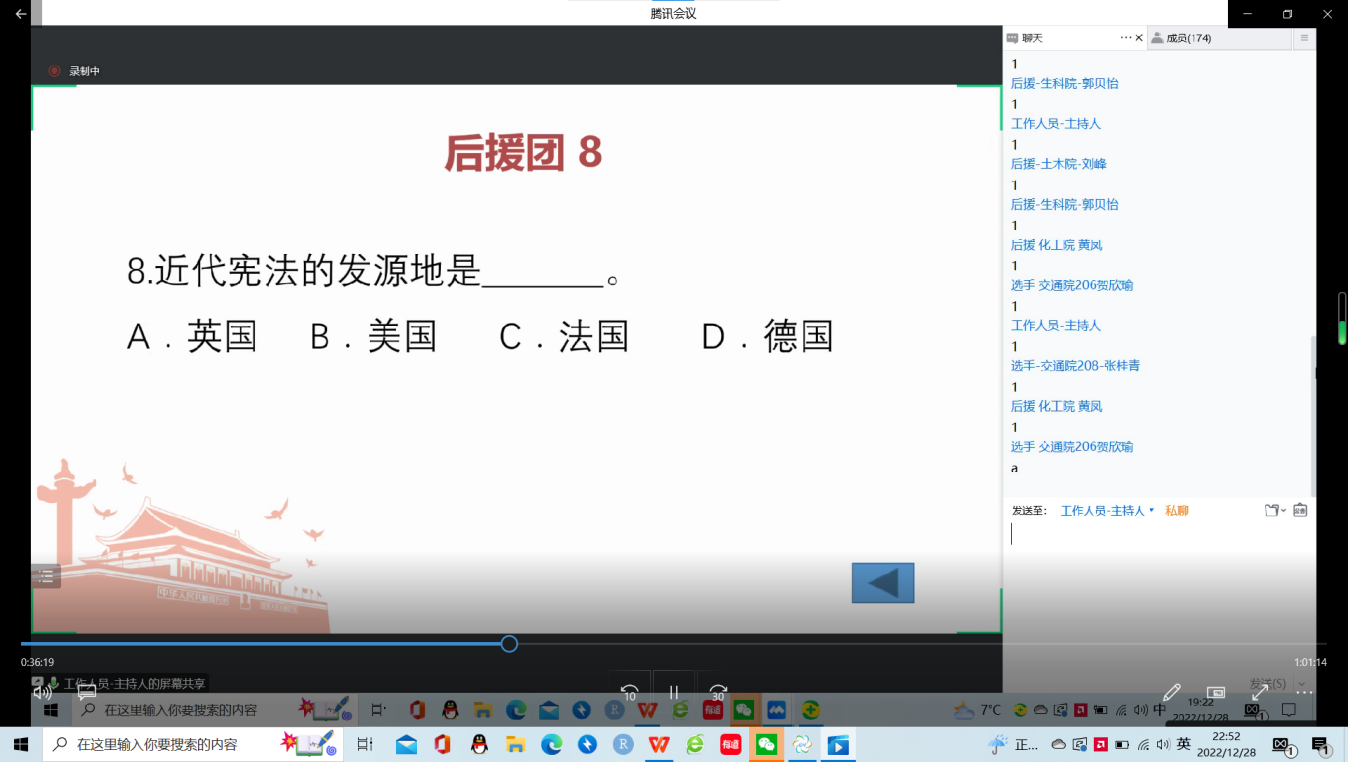Open the file send dropdown in chat
The width and height of the screenshot is (1348, 762).
tap(1274, 510)
